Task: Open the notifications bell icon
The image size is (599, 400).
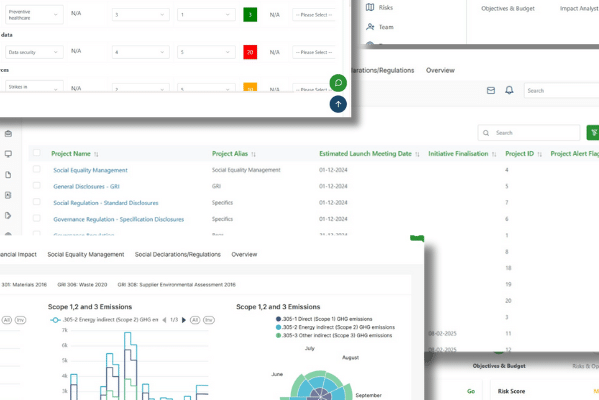Action: coord(509,90)
